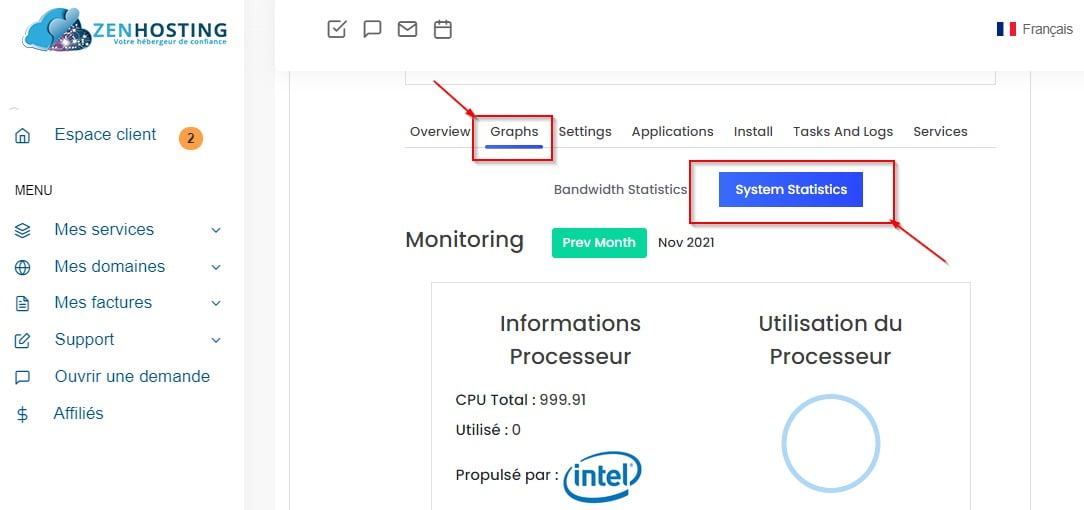This screenshot has width=1084, height=510.
Task: Show Bandwidth Statistics view
Action: pos(620,189)
